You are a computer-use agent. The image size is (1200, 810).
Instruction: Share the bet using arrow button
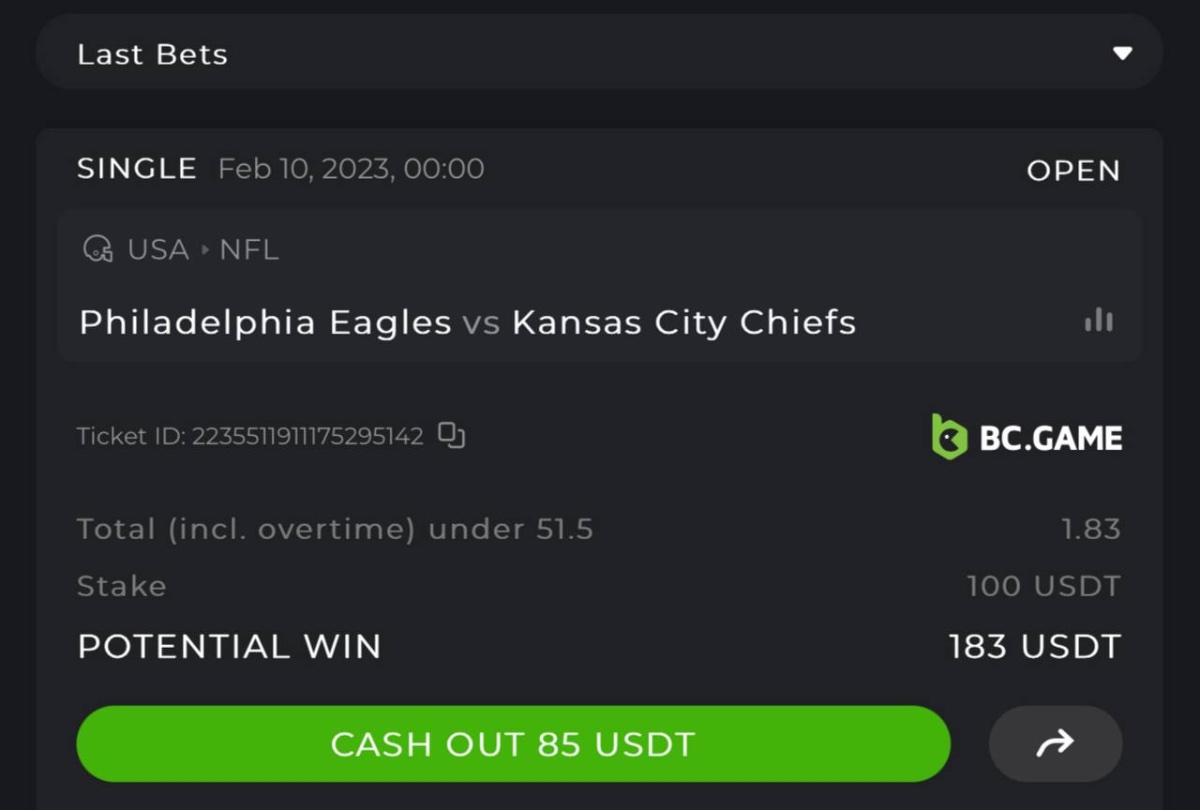point(1055,743)
